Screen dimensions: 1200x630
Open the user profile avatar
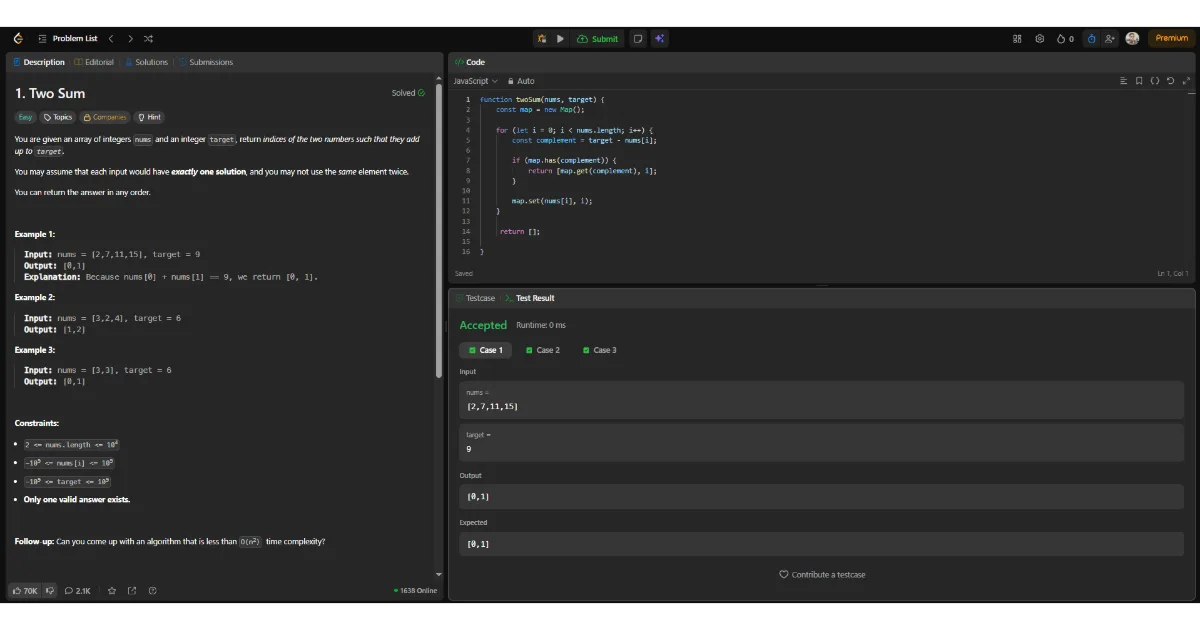click(x=1132, y=39)
